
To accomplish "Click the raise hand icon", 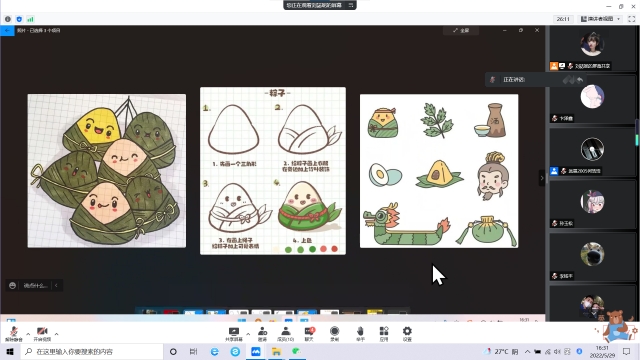I will (360, 334).
